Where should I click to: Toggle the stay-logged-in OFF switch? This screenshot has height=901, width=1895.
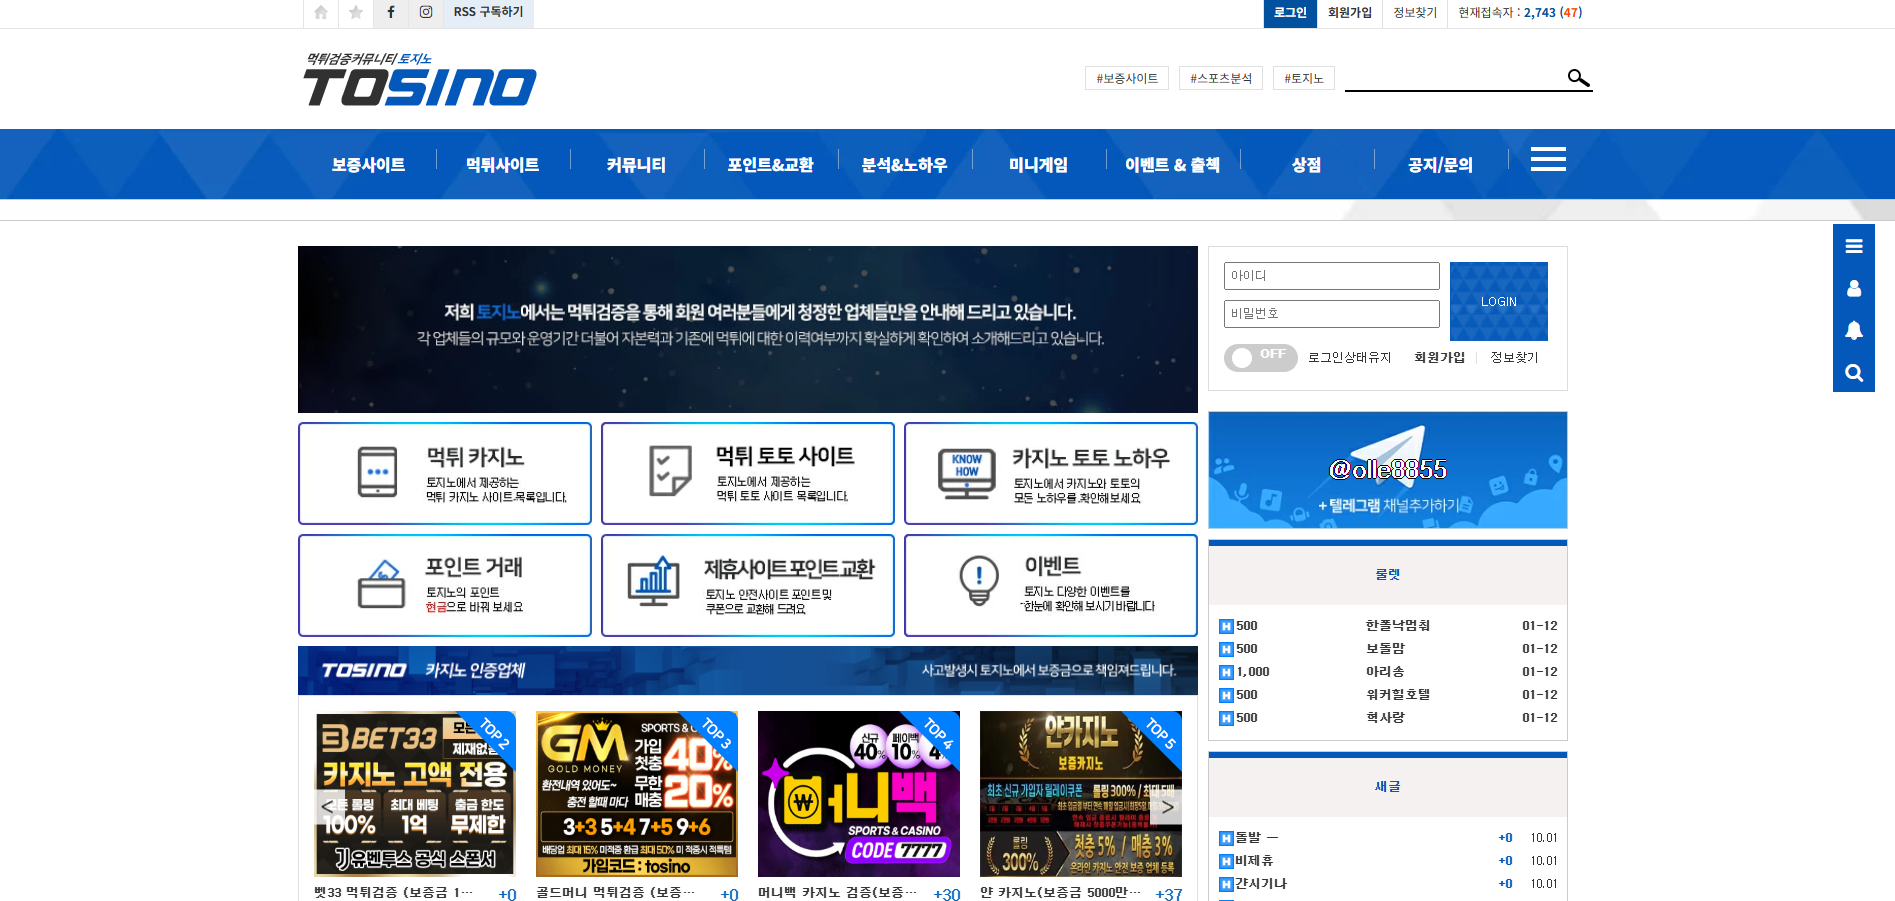(1259, 357)
